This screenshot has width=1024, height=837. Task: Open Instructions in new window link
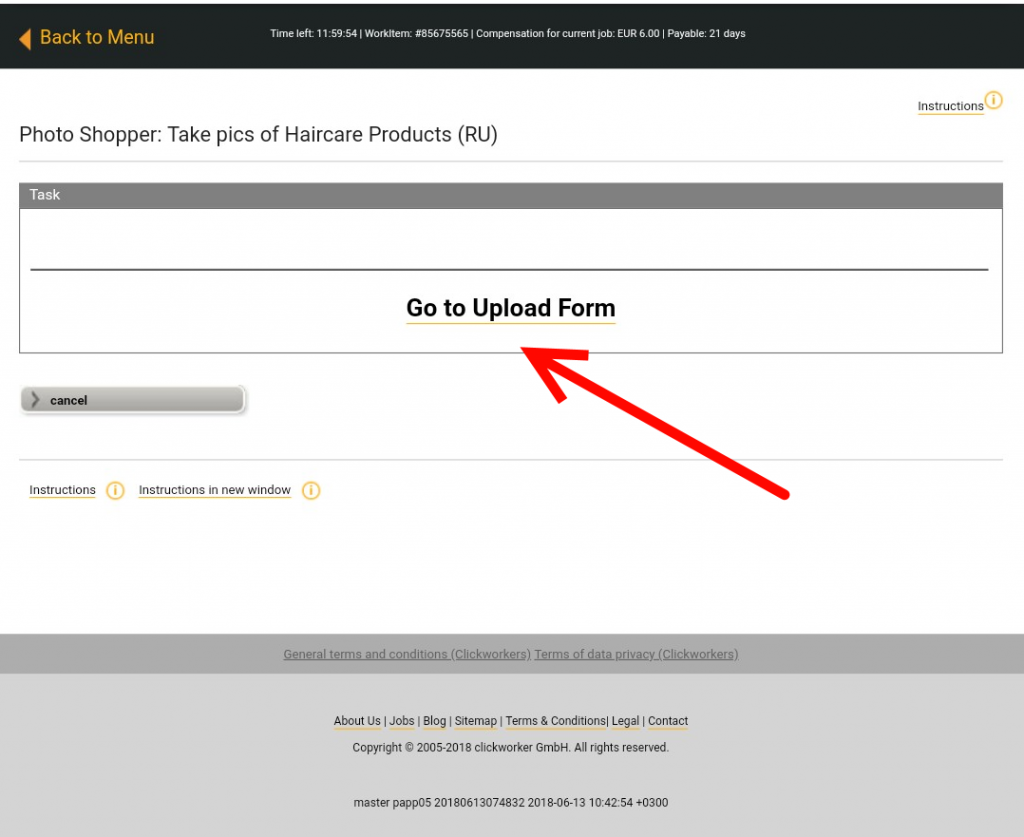click(214, 490)
